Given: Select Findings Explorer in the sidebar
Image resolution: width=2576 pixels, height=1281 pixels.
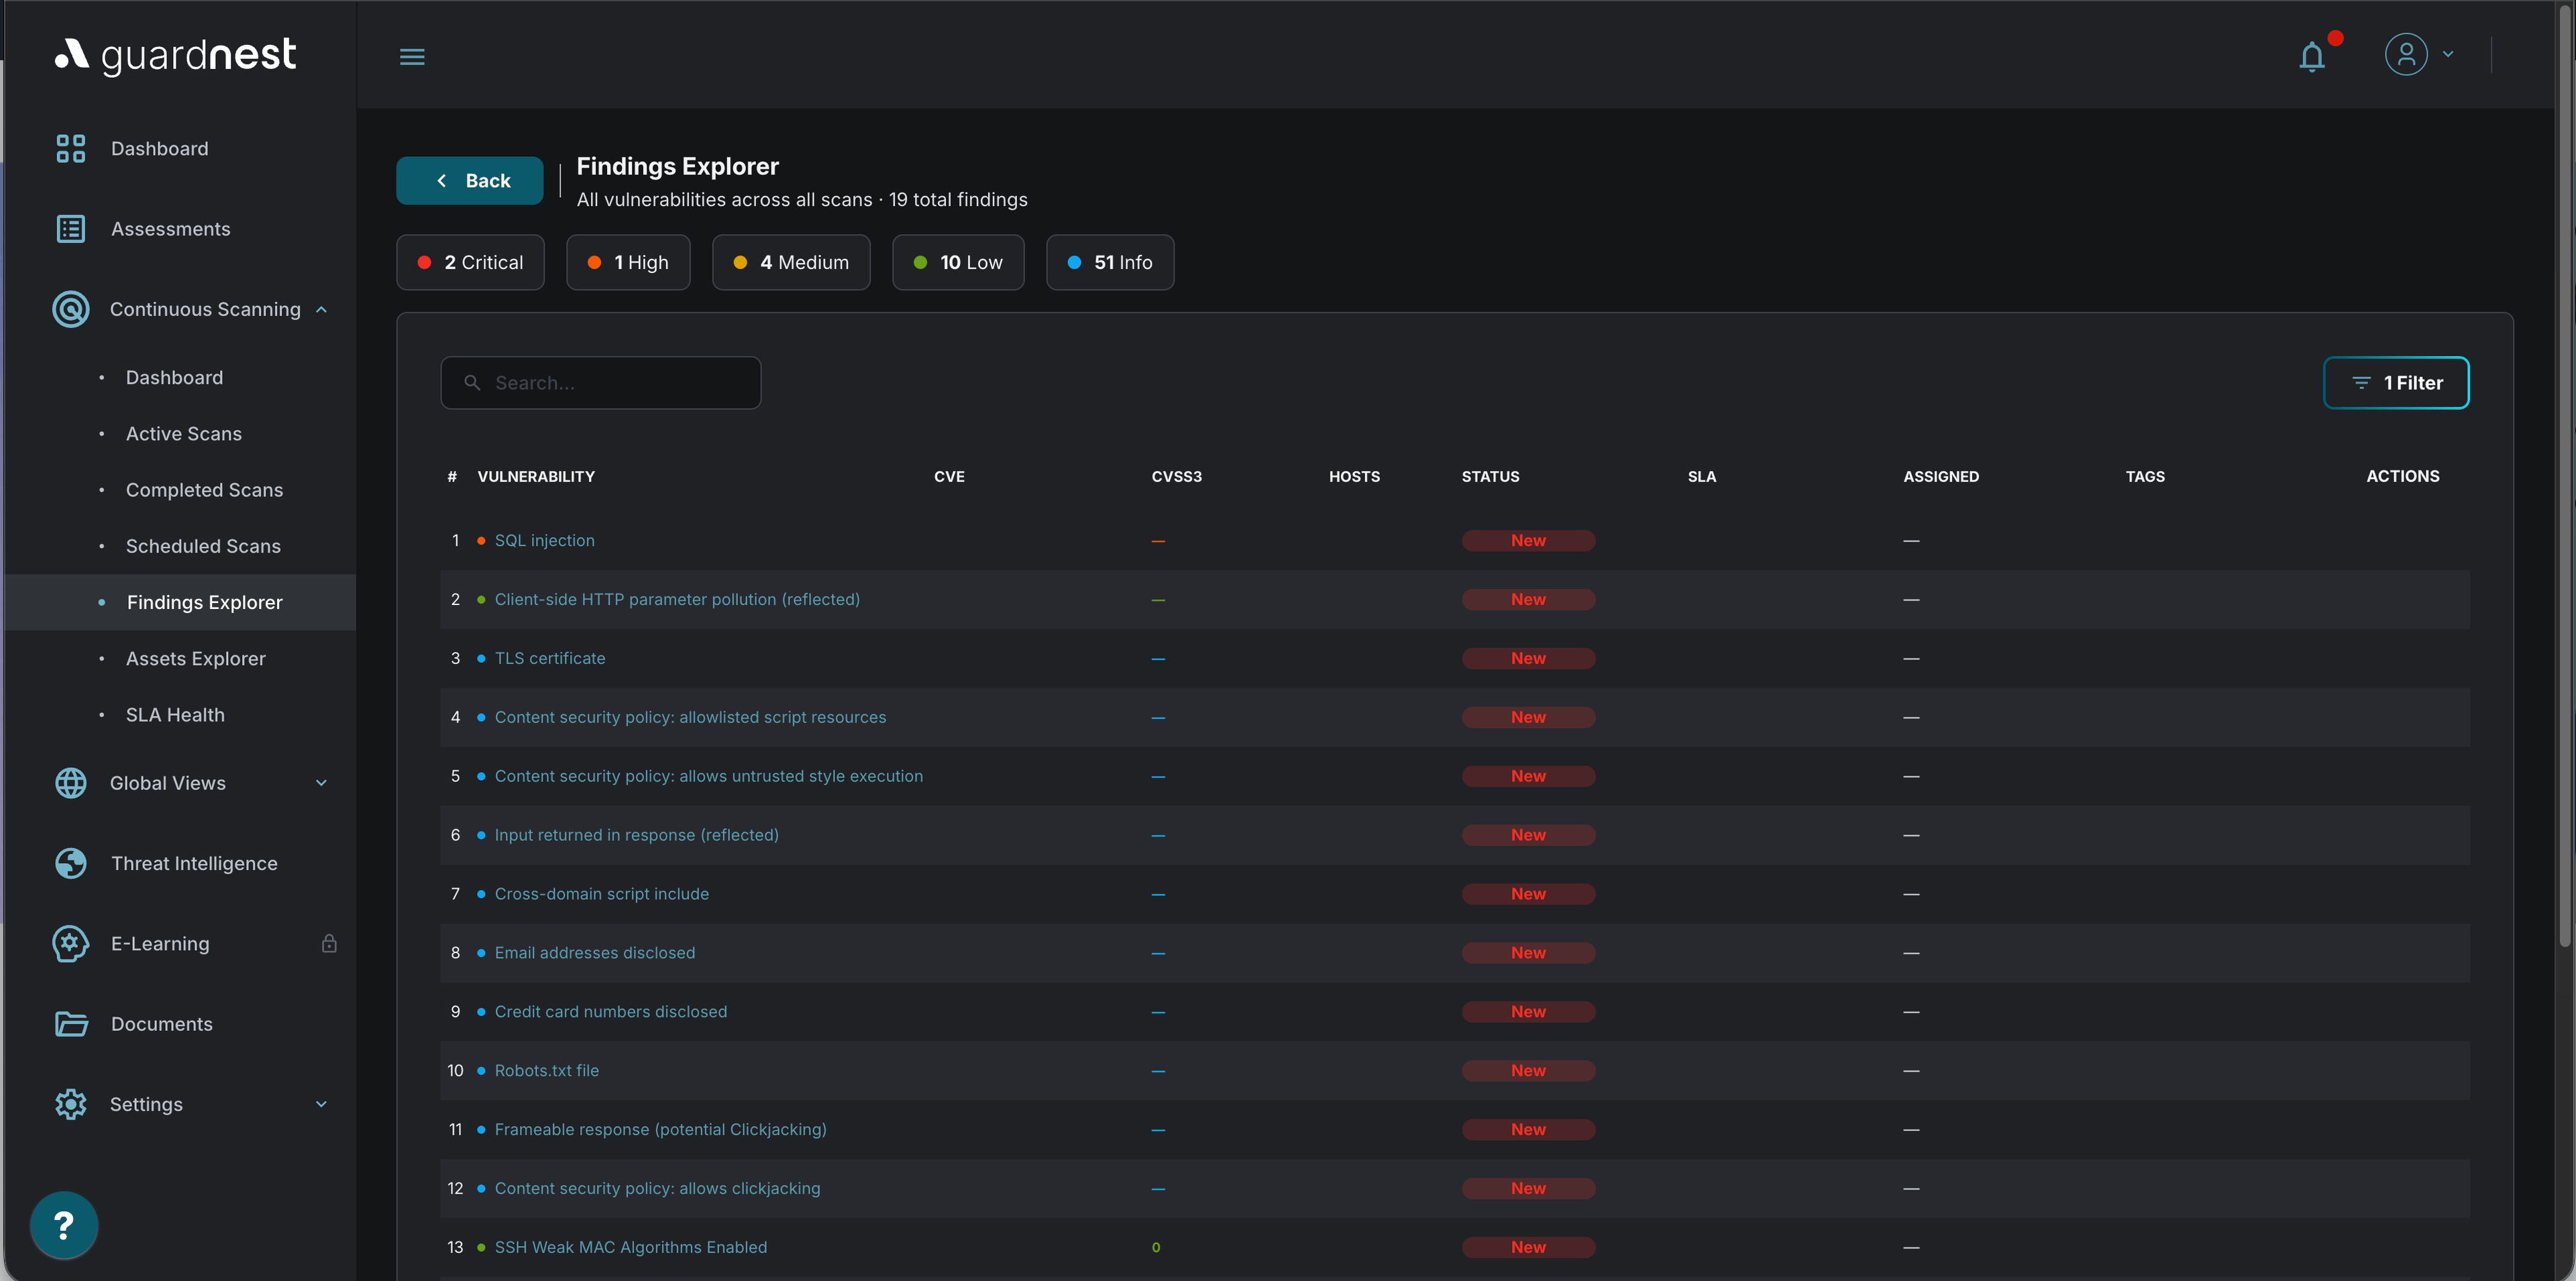Looking at the screenshot, I should tap(180, 602).
